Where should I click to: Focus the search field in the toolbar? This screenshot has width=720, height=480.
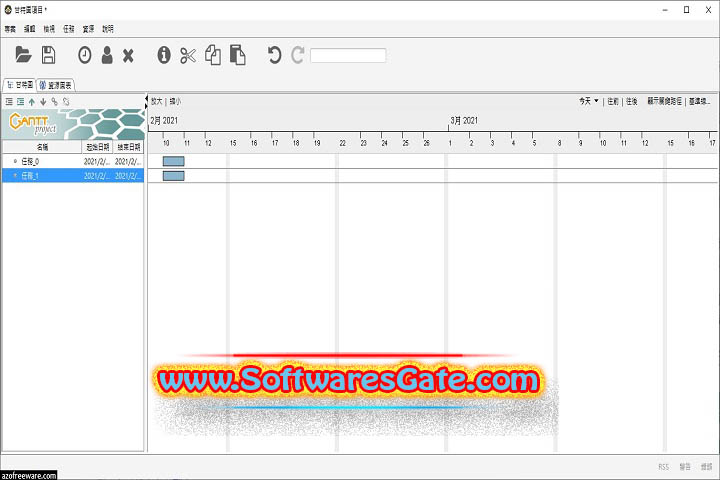coord(348,56)
